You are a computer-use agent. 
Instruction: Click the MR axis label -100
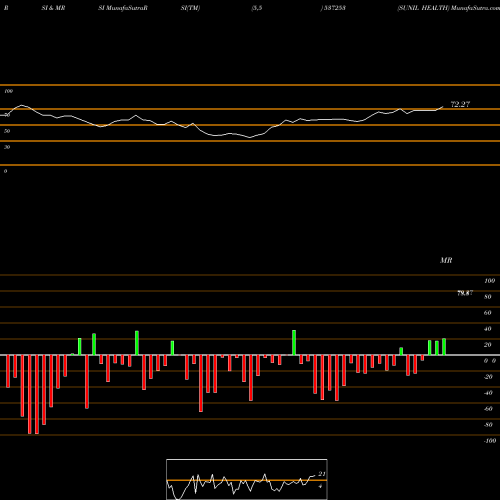(x=490, y=441)
